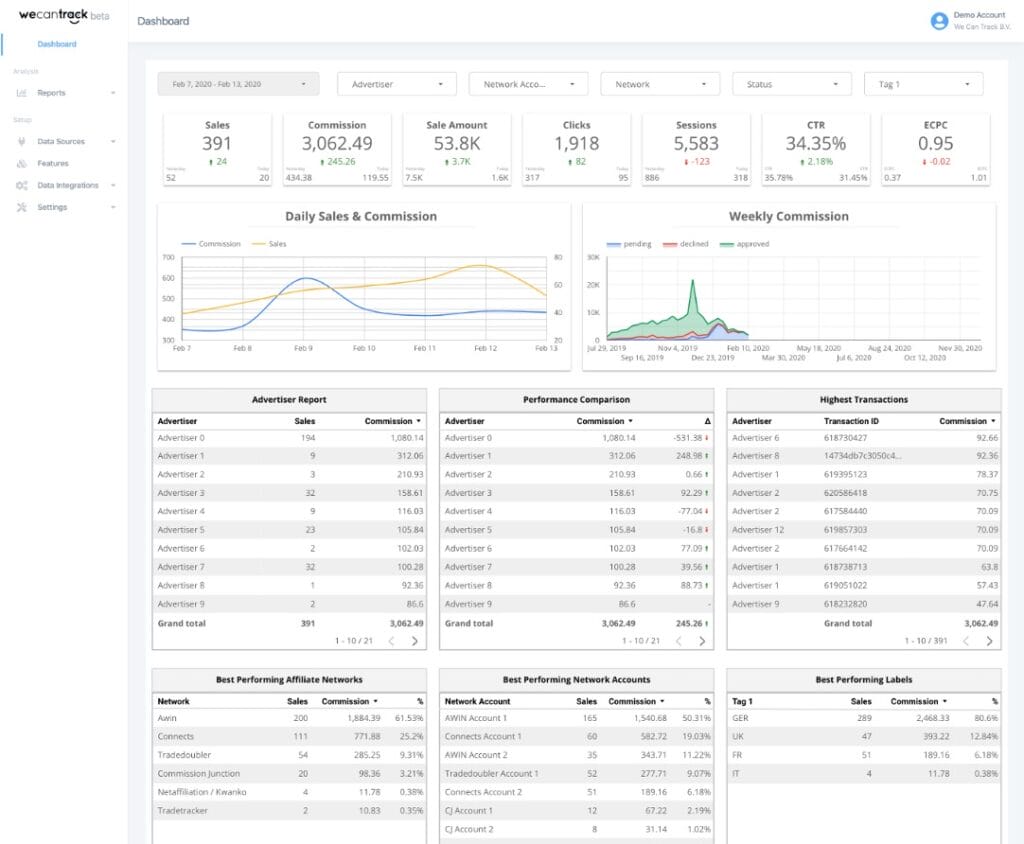The width and height of the screenshot is (1024, 844).
Task: Click the Data Integrations gears icon
Action: (x=21, y=185)
